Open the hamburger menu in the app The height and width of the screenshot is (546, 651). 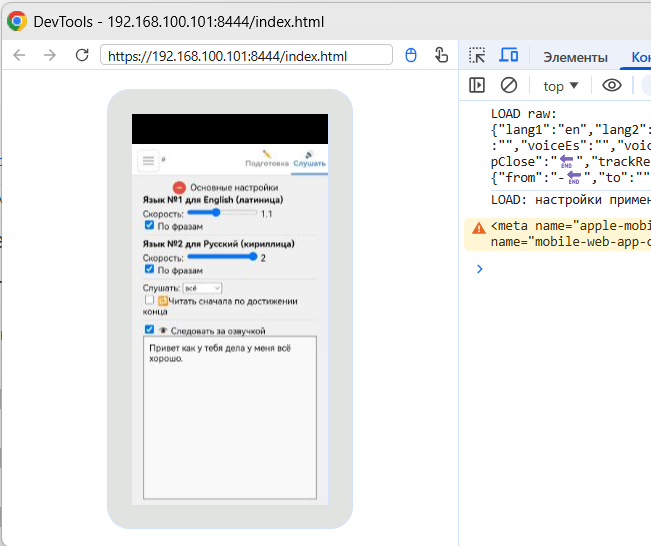click(x=148, y=159)
